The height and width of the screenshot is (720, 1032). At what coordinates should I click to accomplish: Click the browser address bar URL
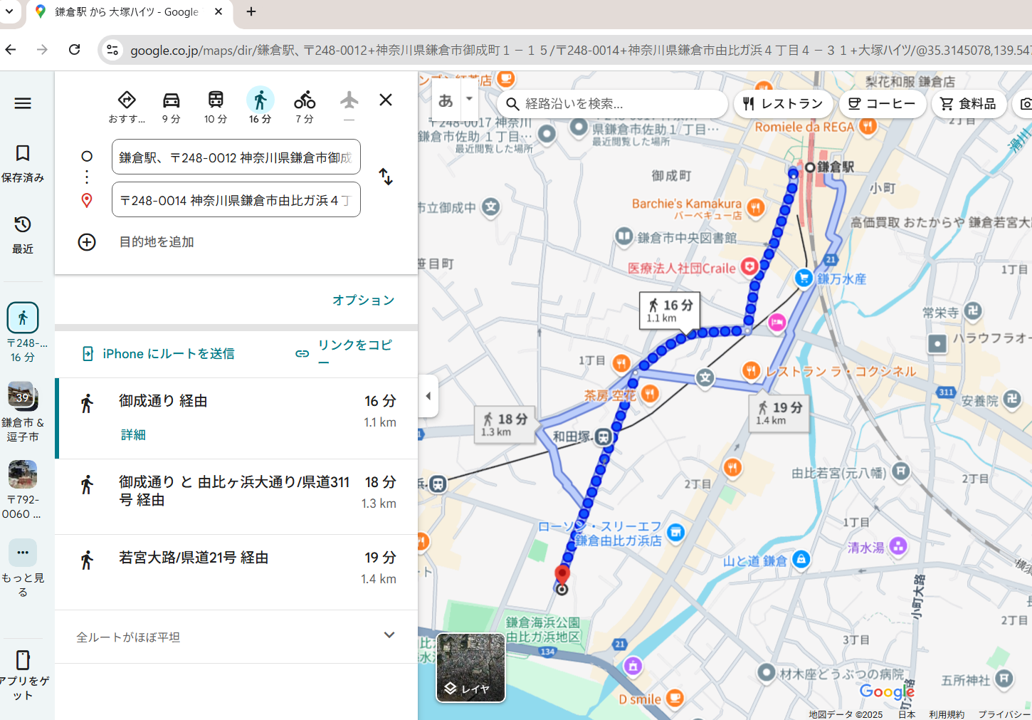tap(579, 50)
